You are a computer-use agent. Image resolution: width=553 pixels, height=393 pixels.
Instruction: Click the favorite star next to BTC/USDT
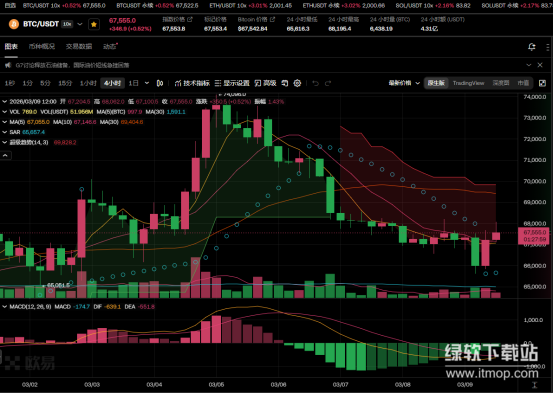point(94,24)
